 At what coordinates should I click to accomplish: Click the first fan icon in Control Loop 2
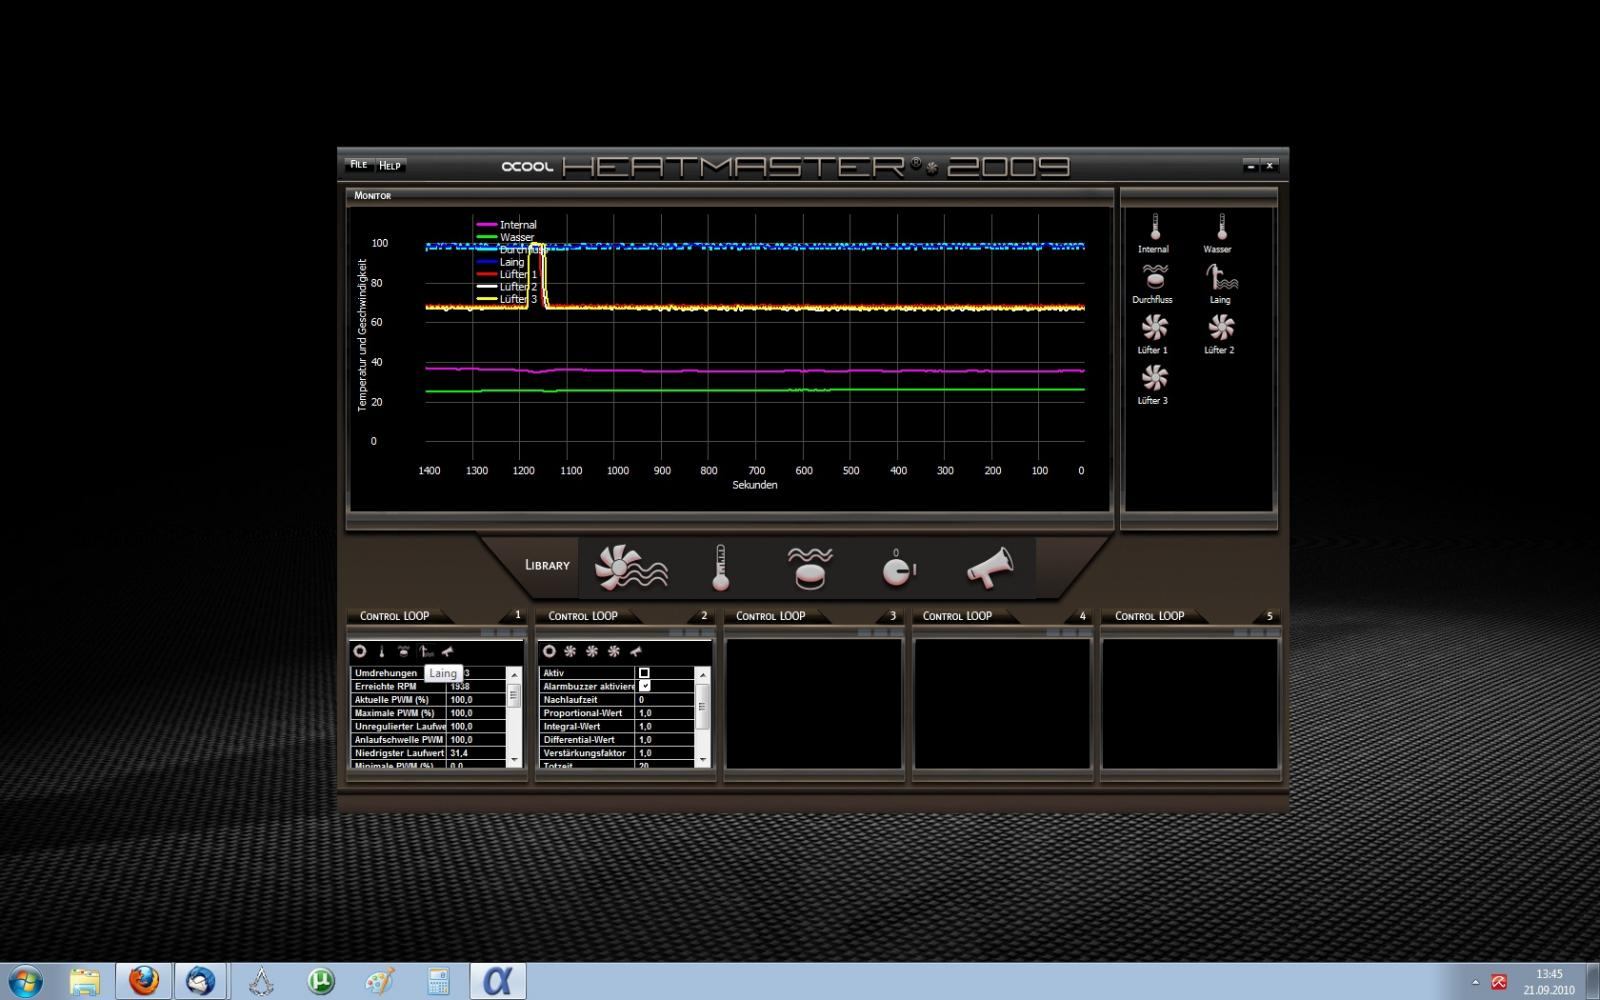(x=570, y=651)
